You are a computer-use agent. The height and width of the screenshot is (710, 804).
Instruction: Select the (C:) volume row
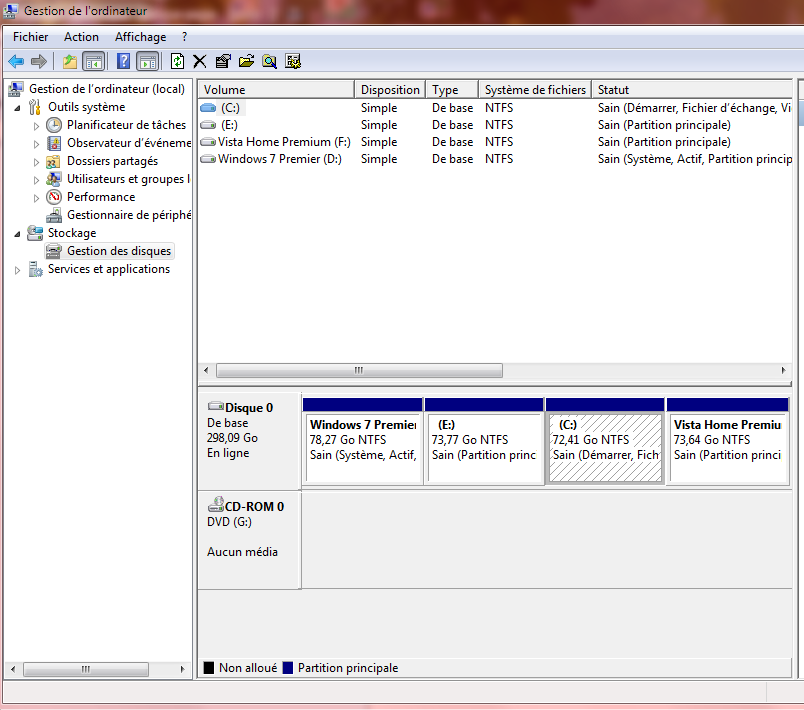(495, 108)
